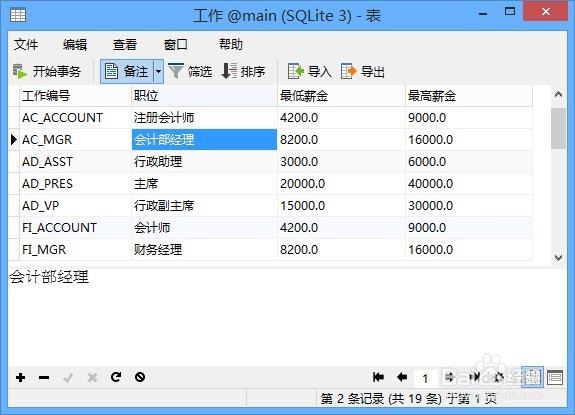The image size is (575, 415).
Task: Click the refresh icon
Action: 116,377
